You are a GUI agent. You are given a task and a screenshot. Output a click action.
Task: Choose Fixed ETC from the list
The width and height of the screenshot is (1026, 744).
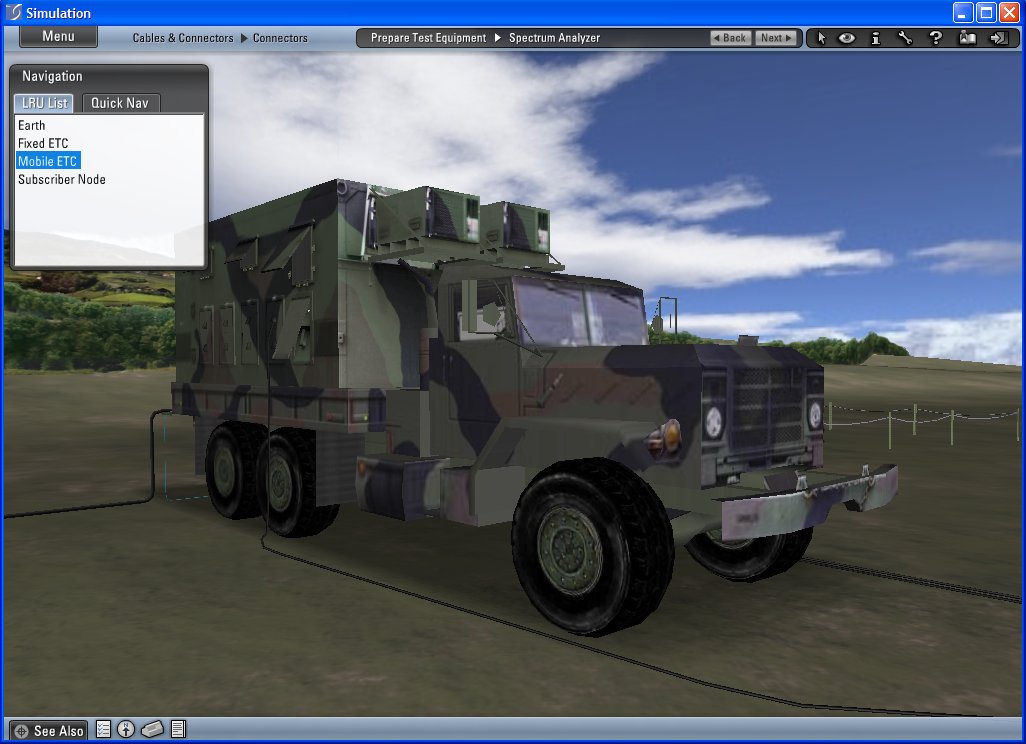[x=43, y=144]
